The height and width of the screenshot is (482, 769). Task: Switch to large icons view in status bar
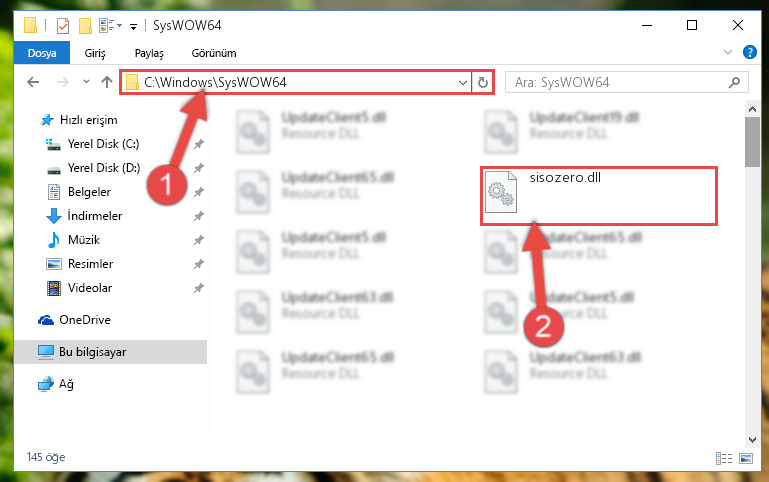(x=746, y=458)
